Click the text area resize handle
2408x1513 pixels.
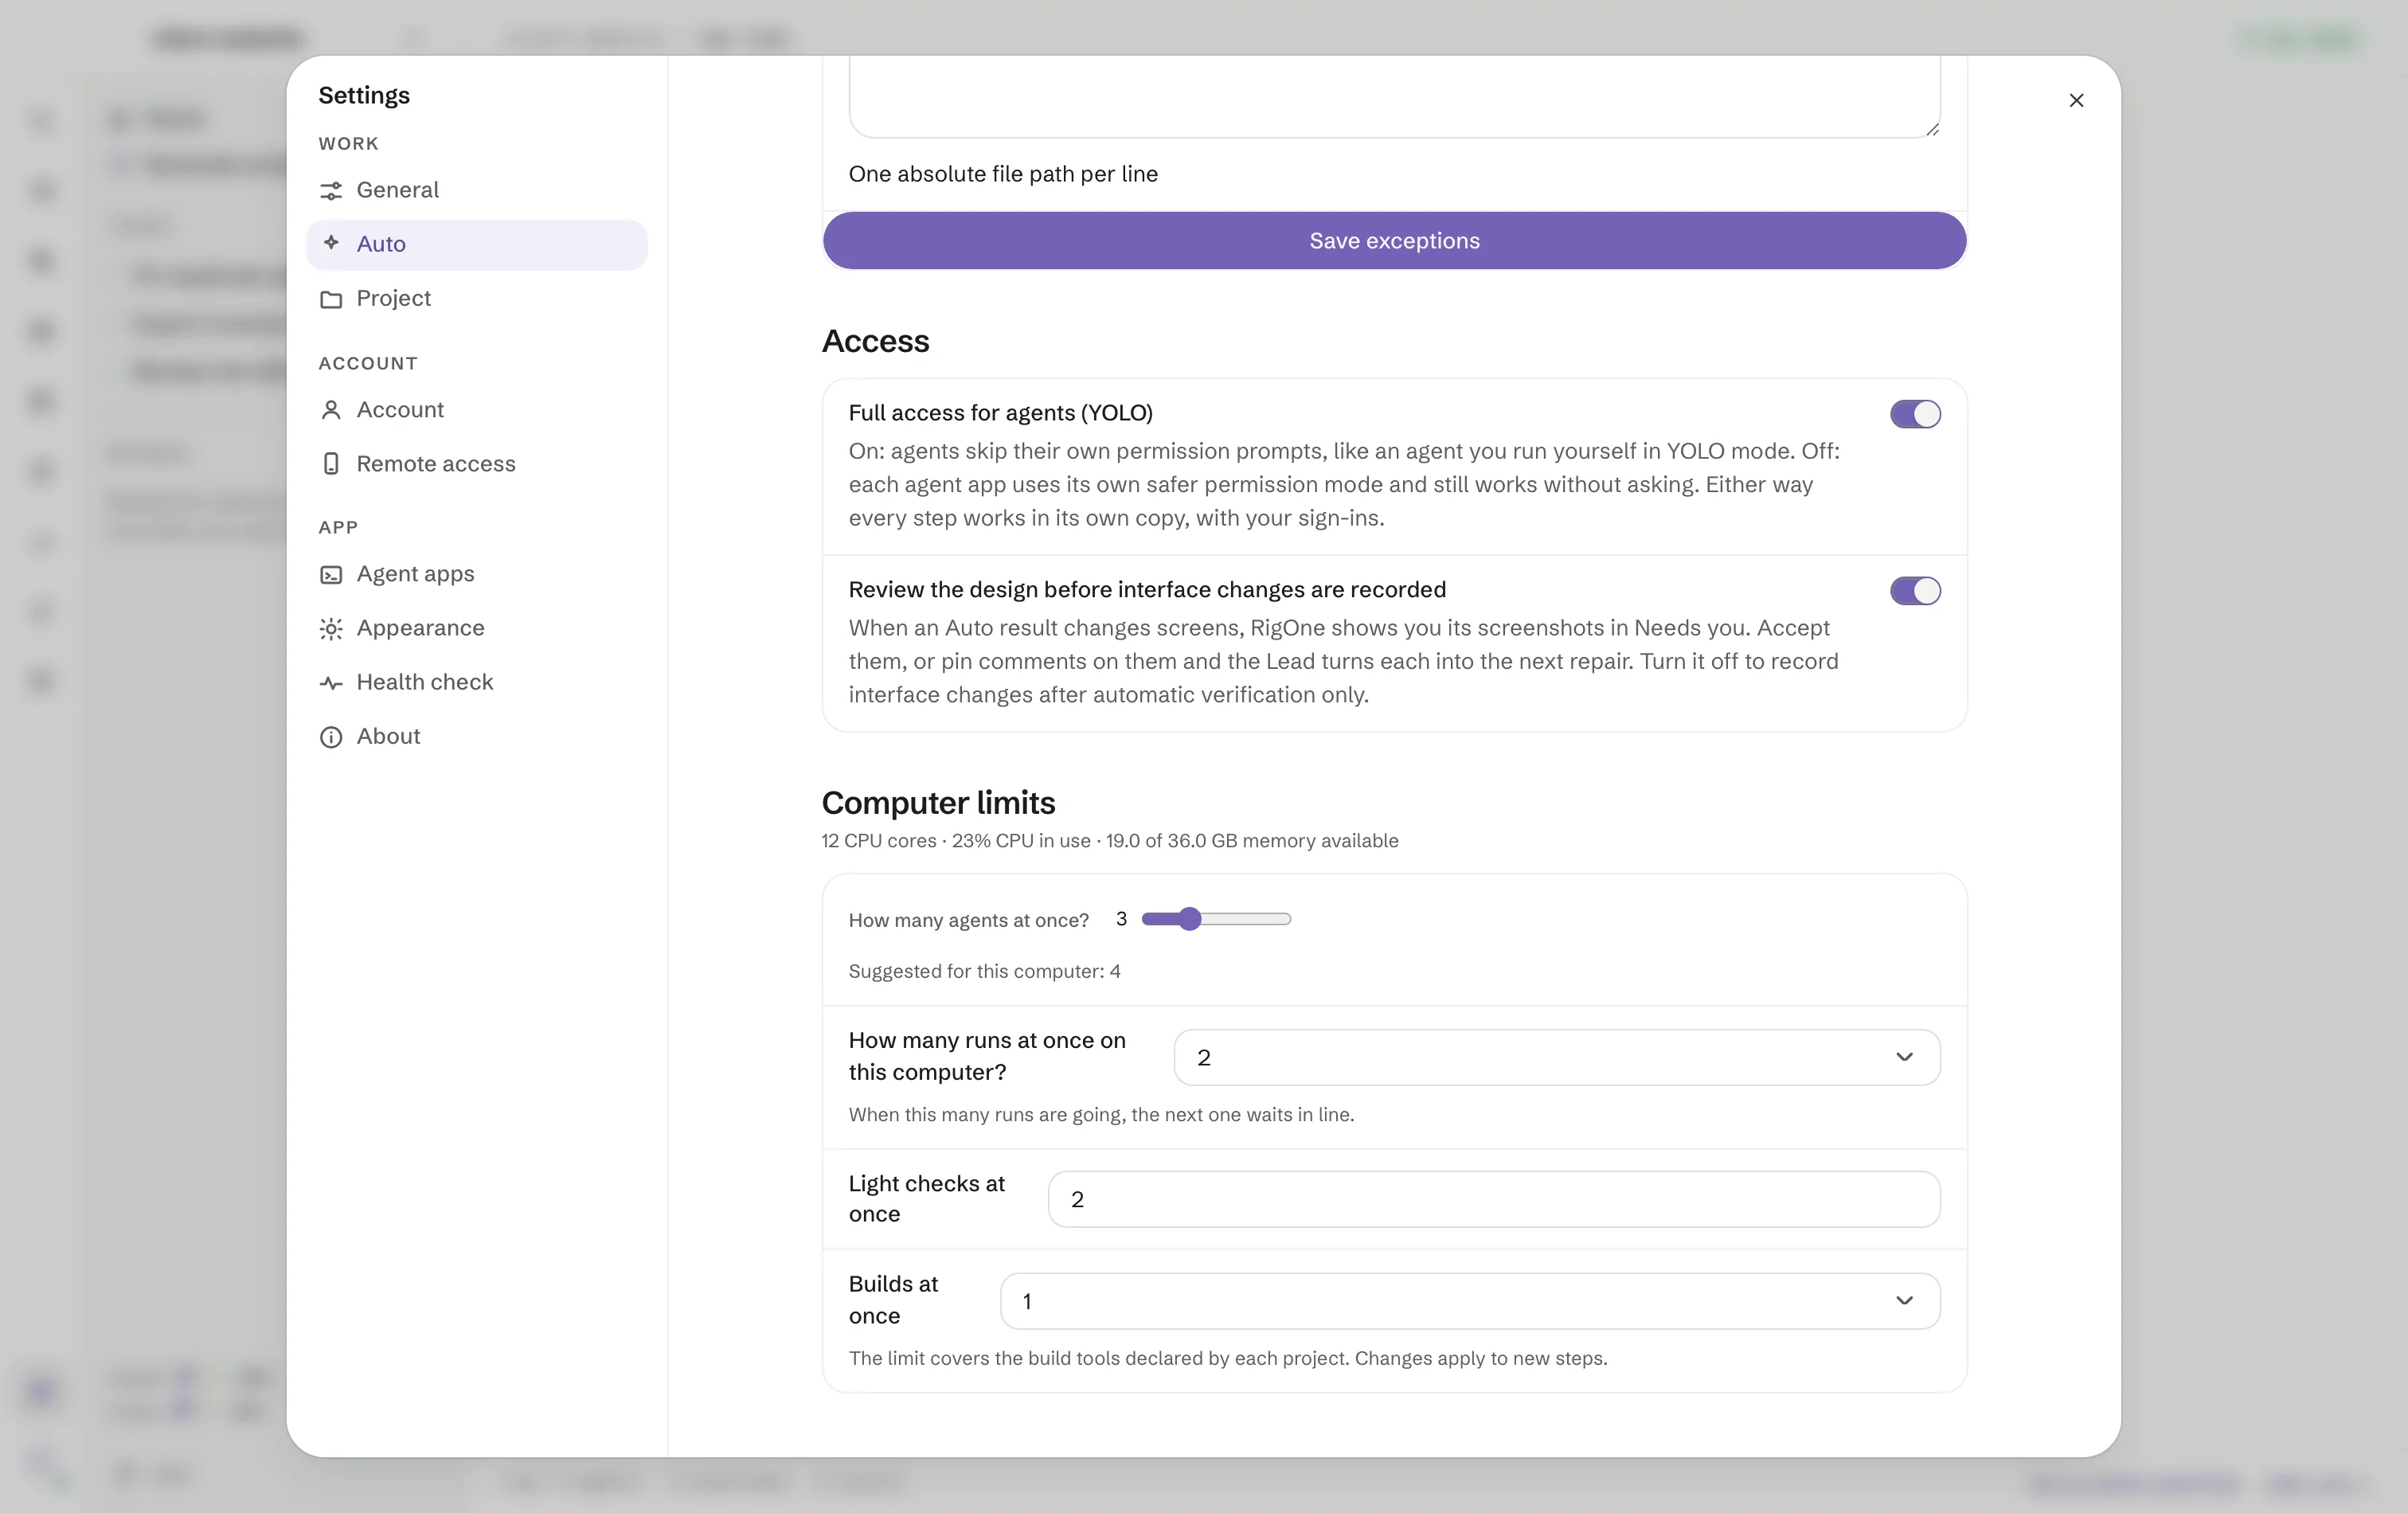point(1932,129)
